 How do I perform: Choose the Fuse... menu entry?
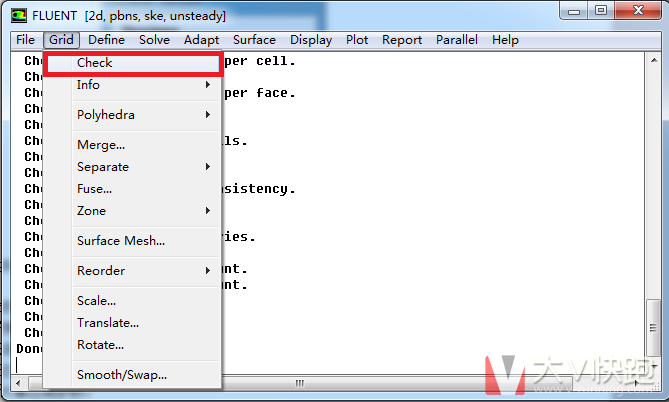point(95,189)
